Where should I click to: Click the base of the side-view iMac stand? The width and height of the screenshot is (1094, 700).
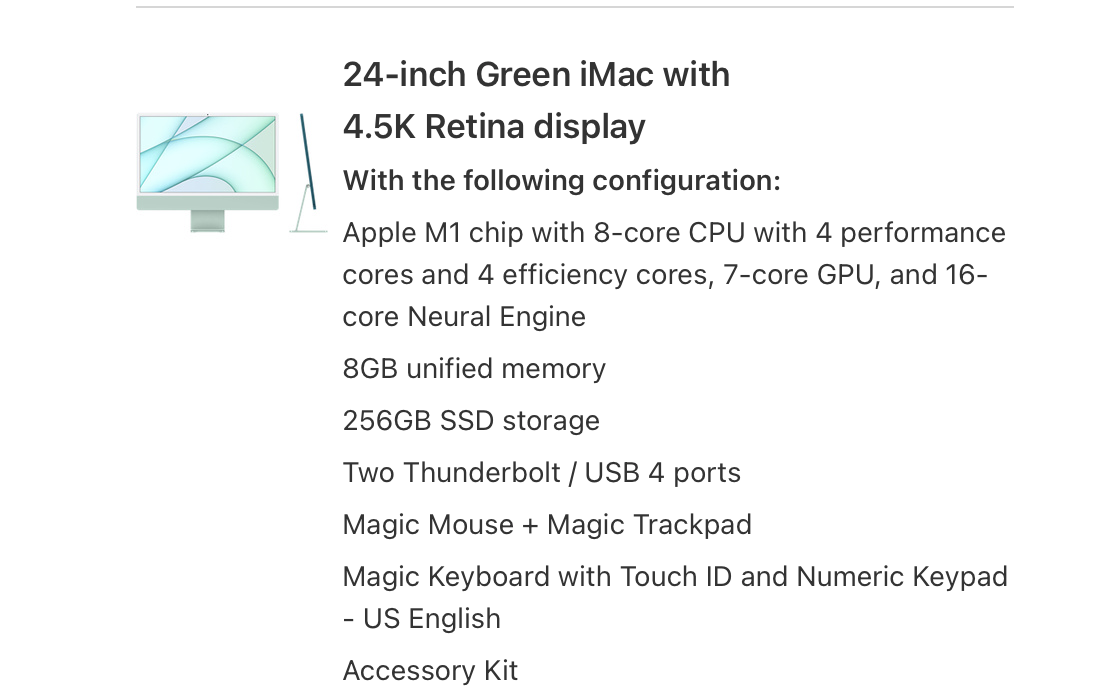coord(308,231)
